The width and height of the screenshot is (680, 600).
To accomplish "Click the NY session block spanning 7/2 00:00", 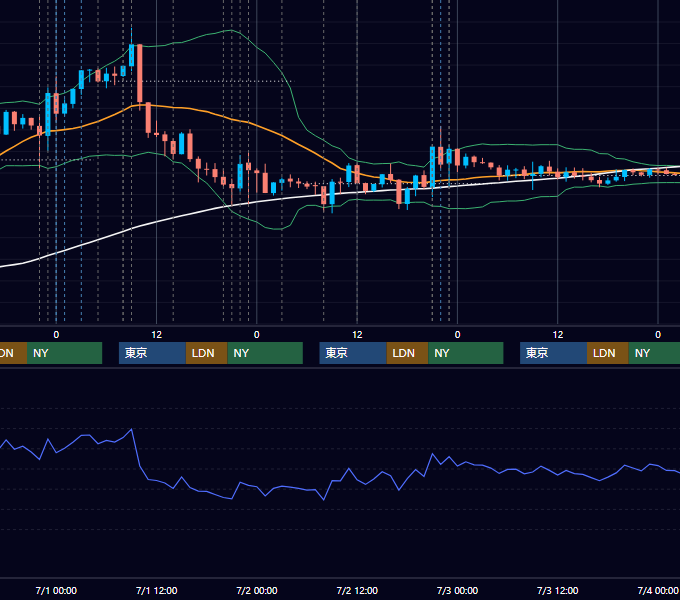I will coord(265,353).
